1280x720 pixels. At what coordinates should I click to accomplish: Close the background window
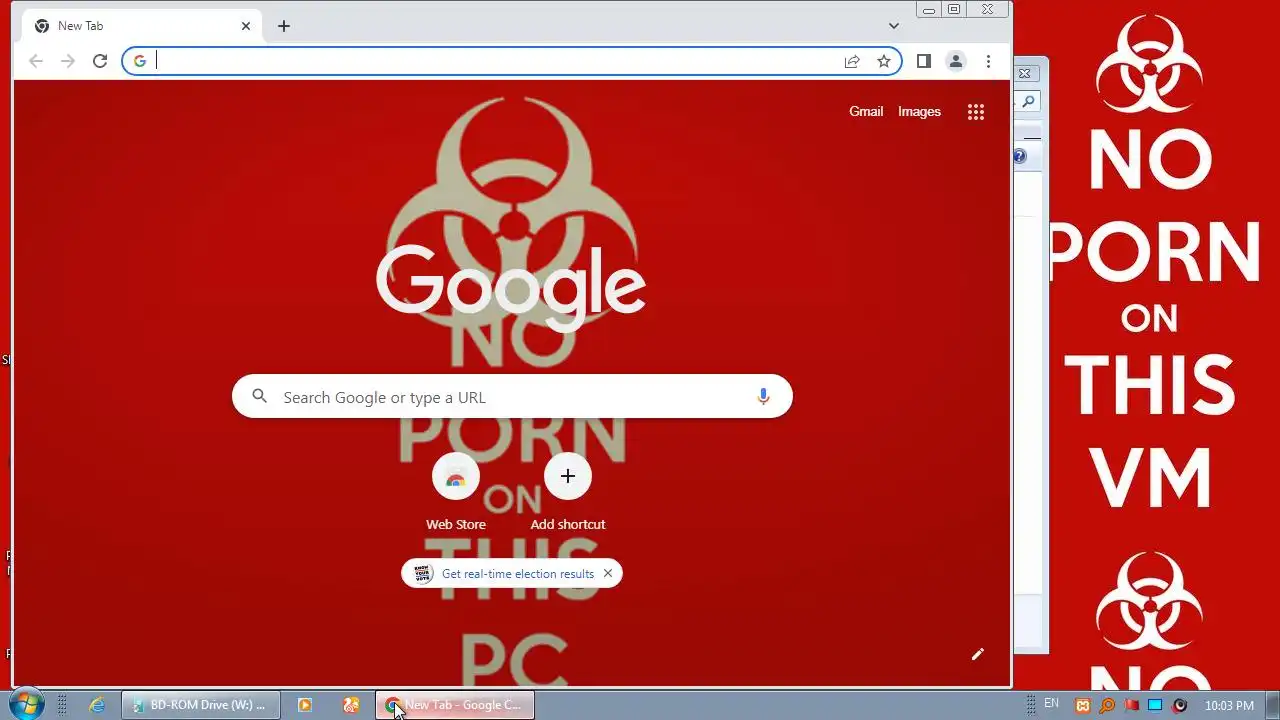pyautogui.click(x=1025, y=73)
